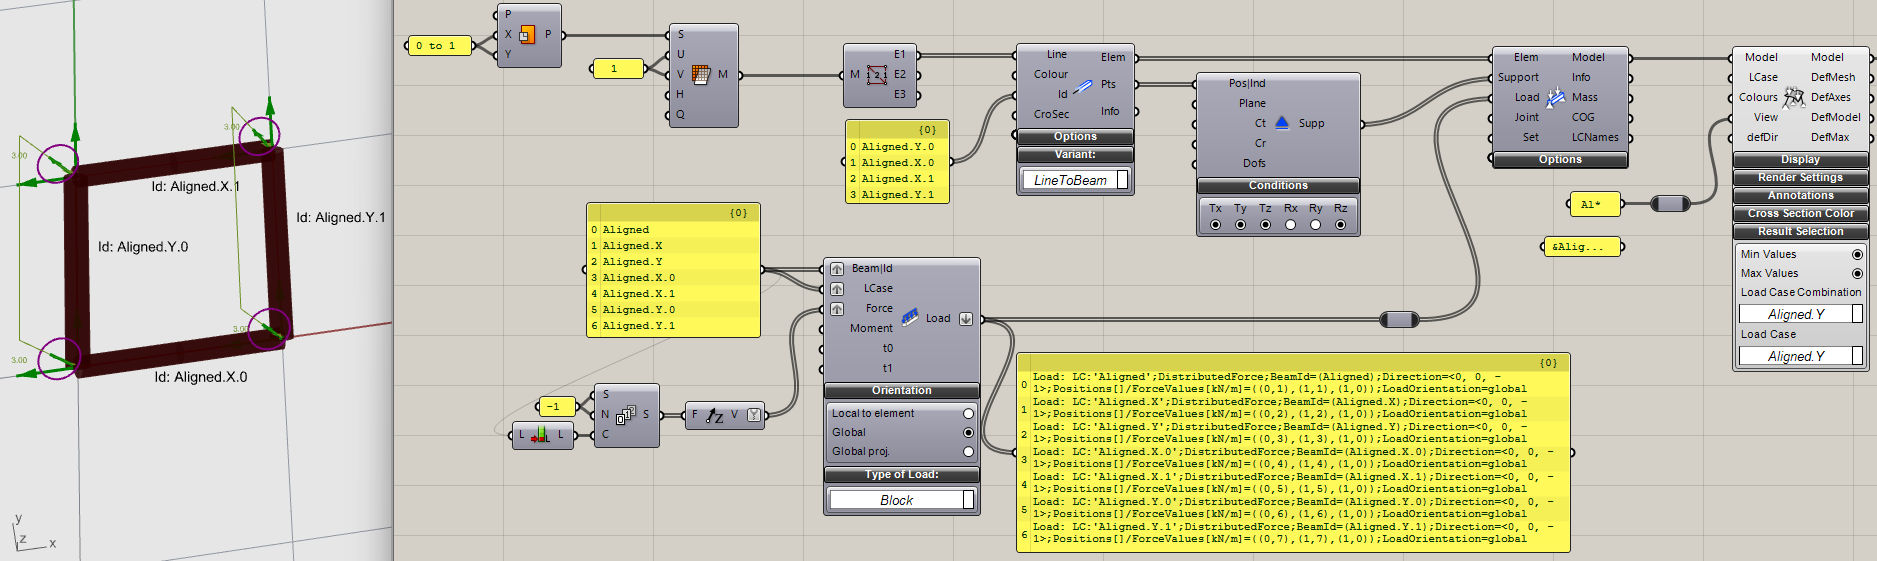Click the Load component icon

pyautogui.click(x=910, y=318)
